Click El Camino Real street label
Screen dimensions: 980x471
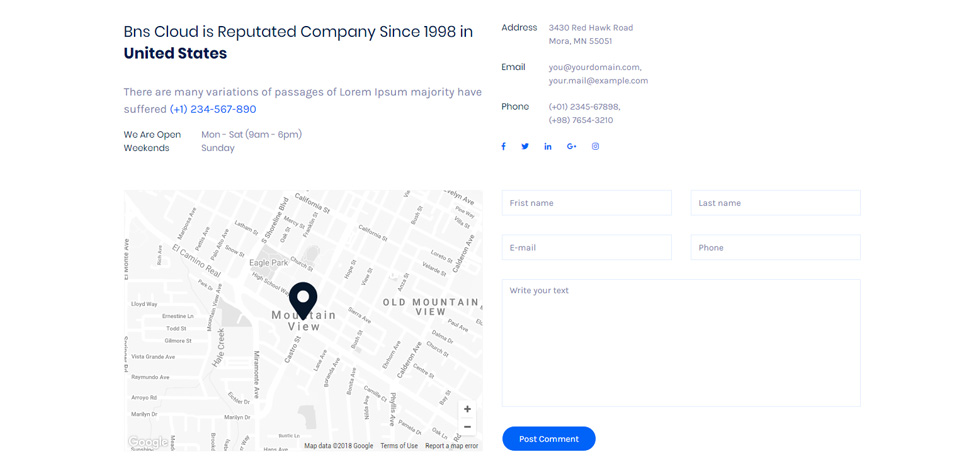[x=197, y=262]
